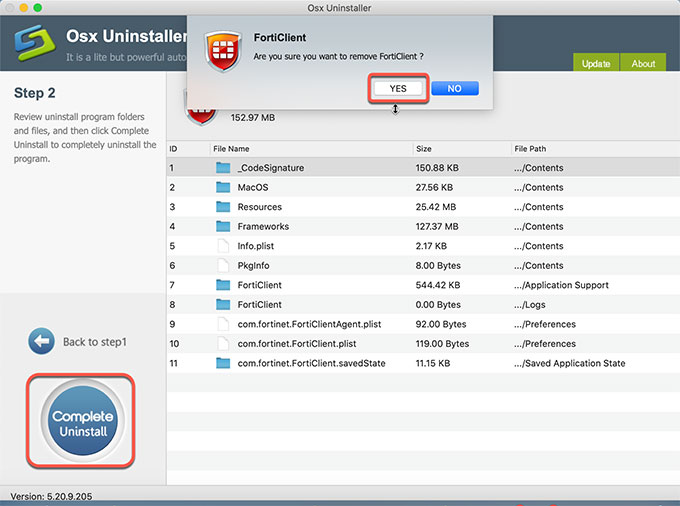680x506 pixels.
Task: Click the Back to step1 link text
Action: point(94,342)
